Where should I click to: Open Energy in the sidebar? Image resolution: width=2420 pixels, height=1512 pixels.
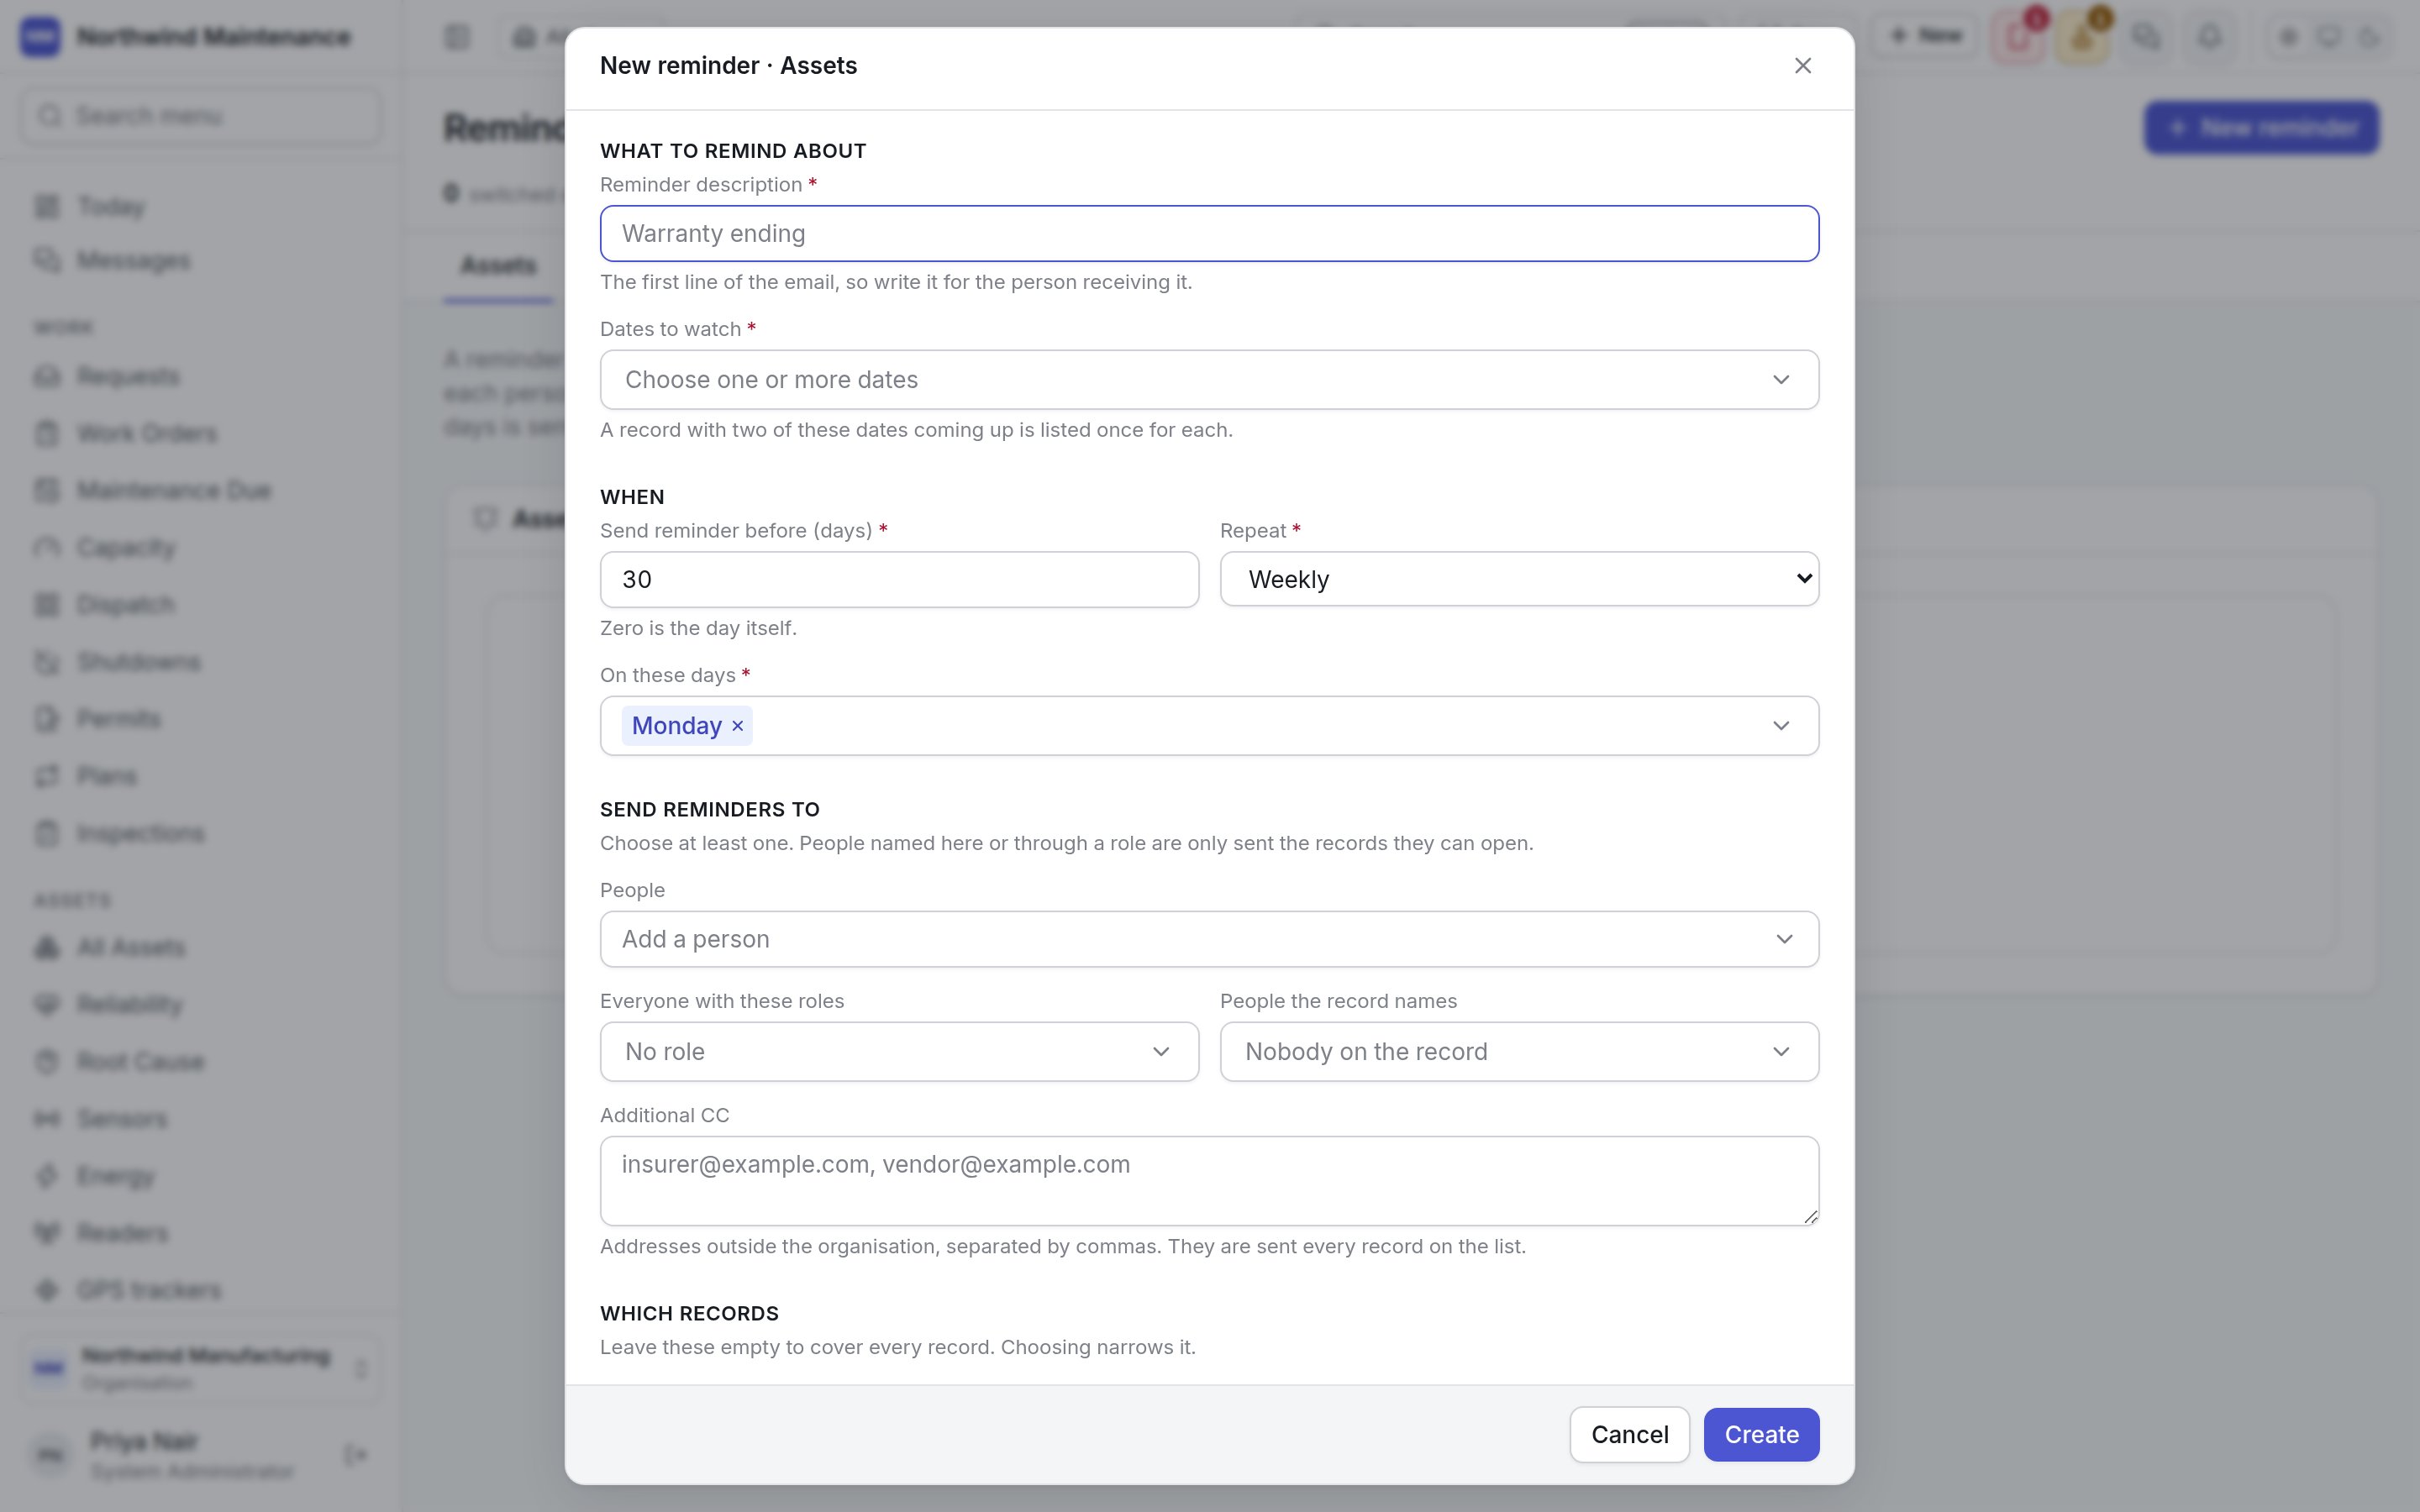(x=200, y=1177)
